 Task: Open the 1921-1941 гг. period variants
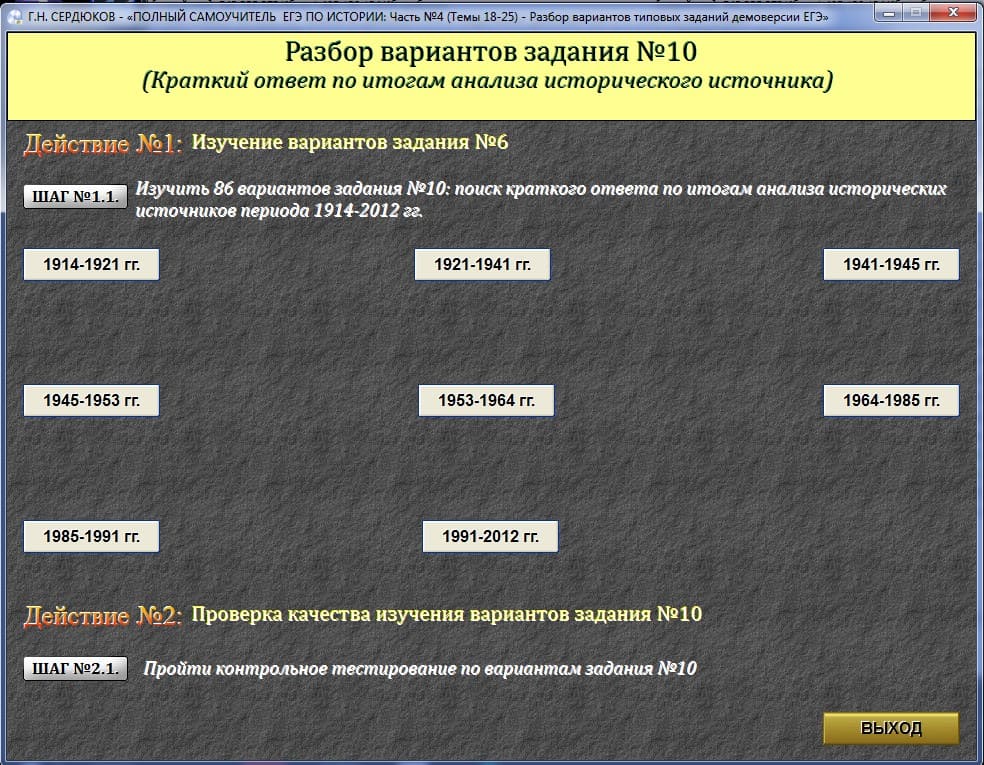[482, 264]
